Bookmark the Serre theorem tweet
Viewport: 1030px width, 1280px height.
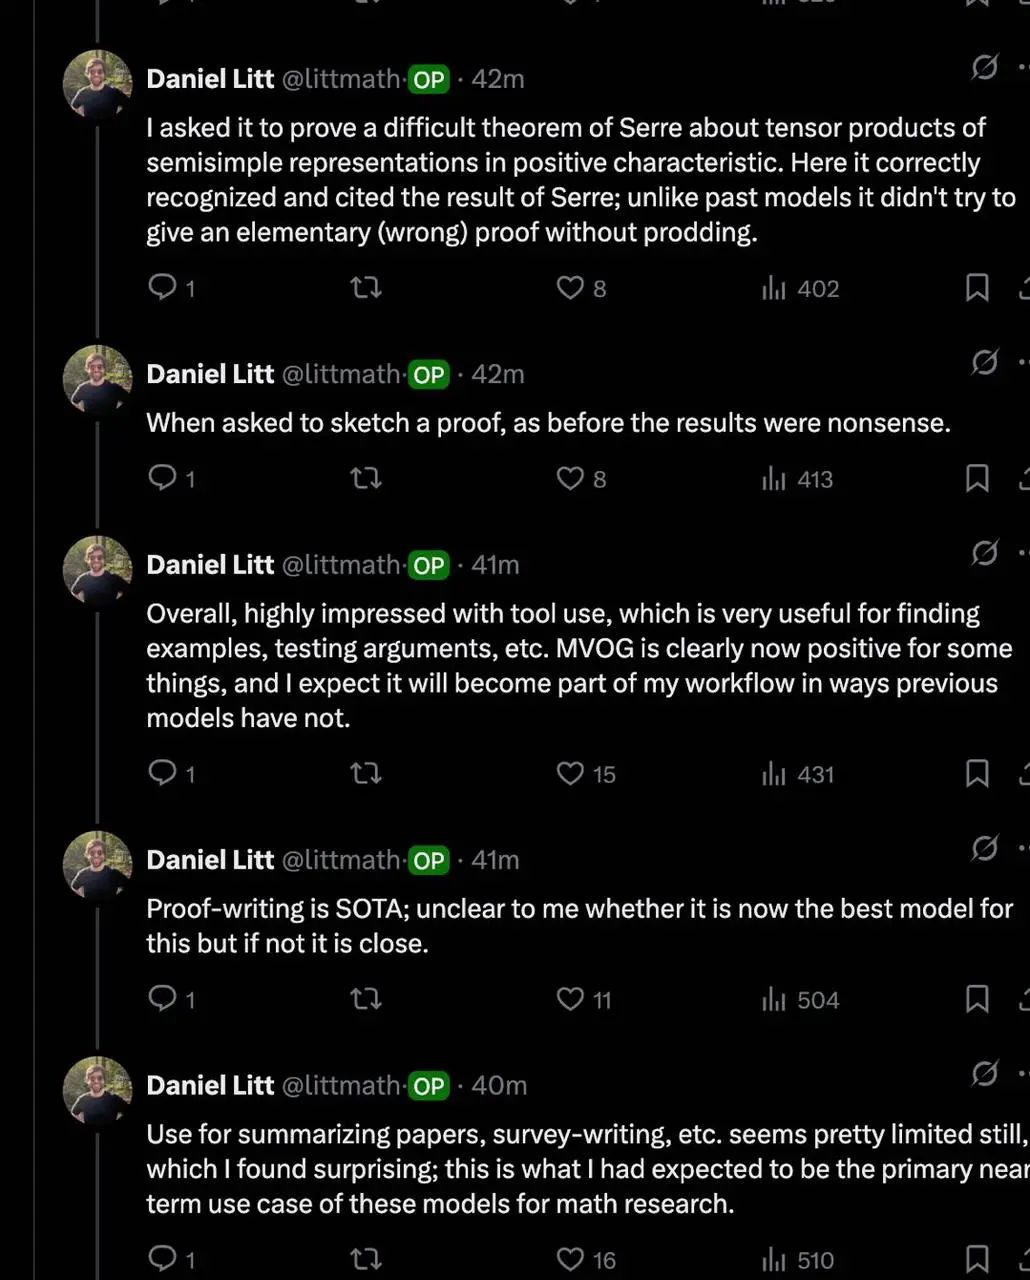click(976, 289)
